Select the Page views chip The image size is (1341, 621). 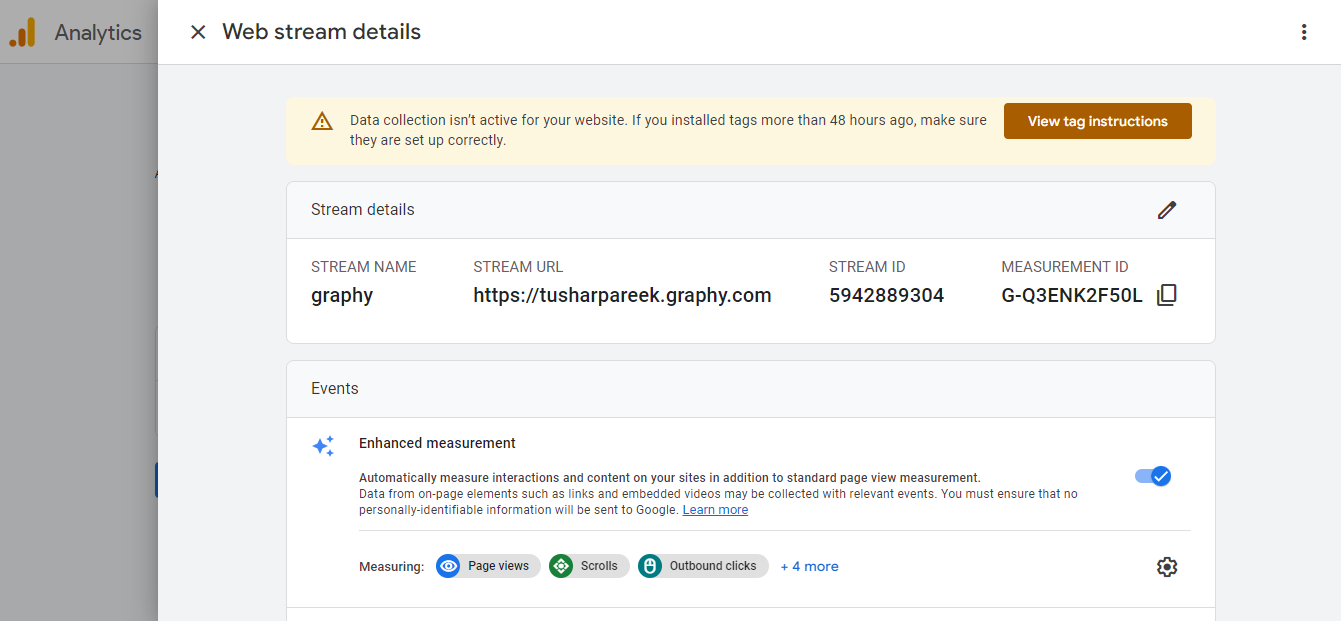click(x=498, y=566)
